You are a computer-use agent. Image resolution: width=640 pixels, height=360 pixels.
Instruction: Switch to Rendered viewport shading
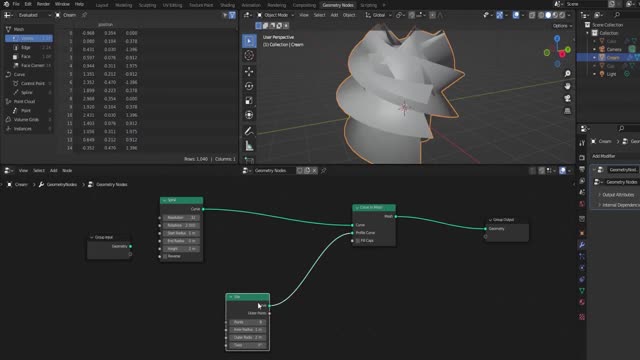(x=562, y=15)
